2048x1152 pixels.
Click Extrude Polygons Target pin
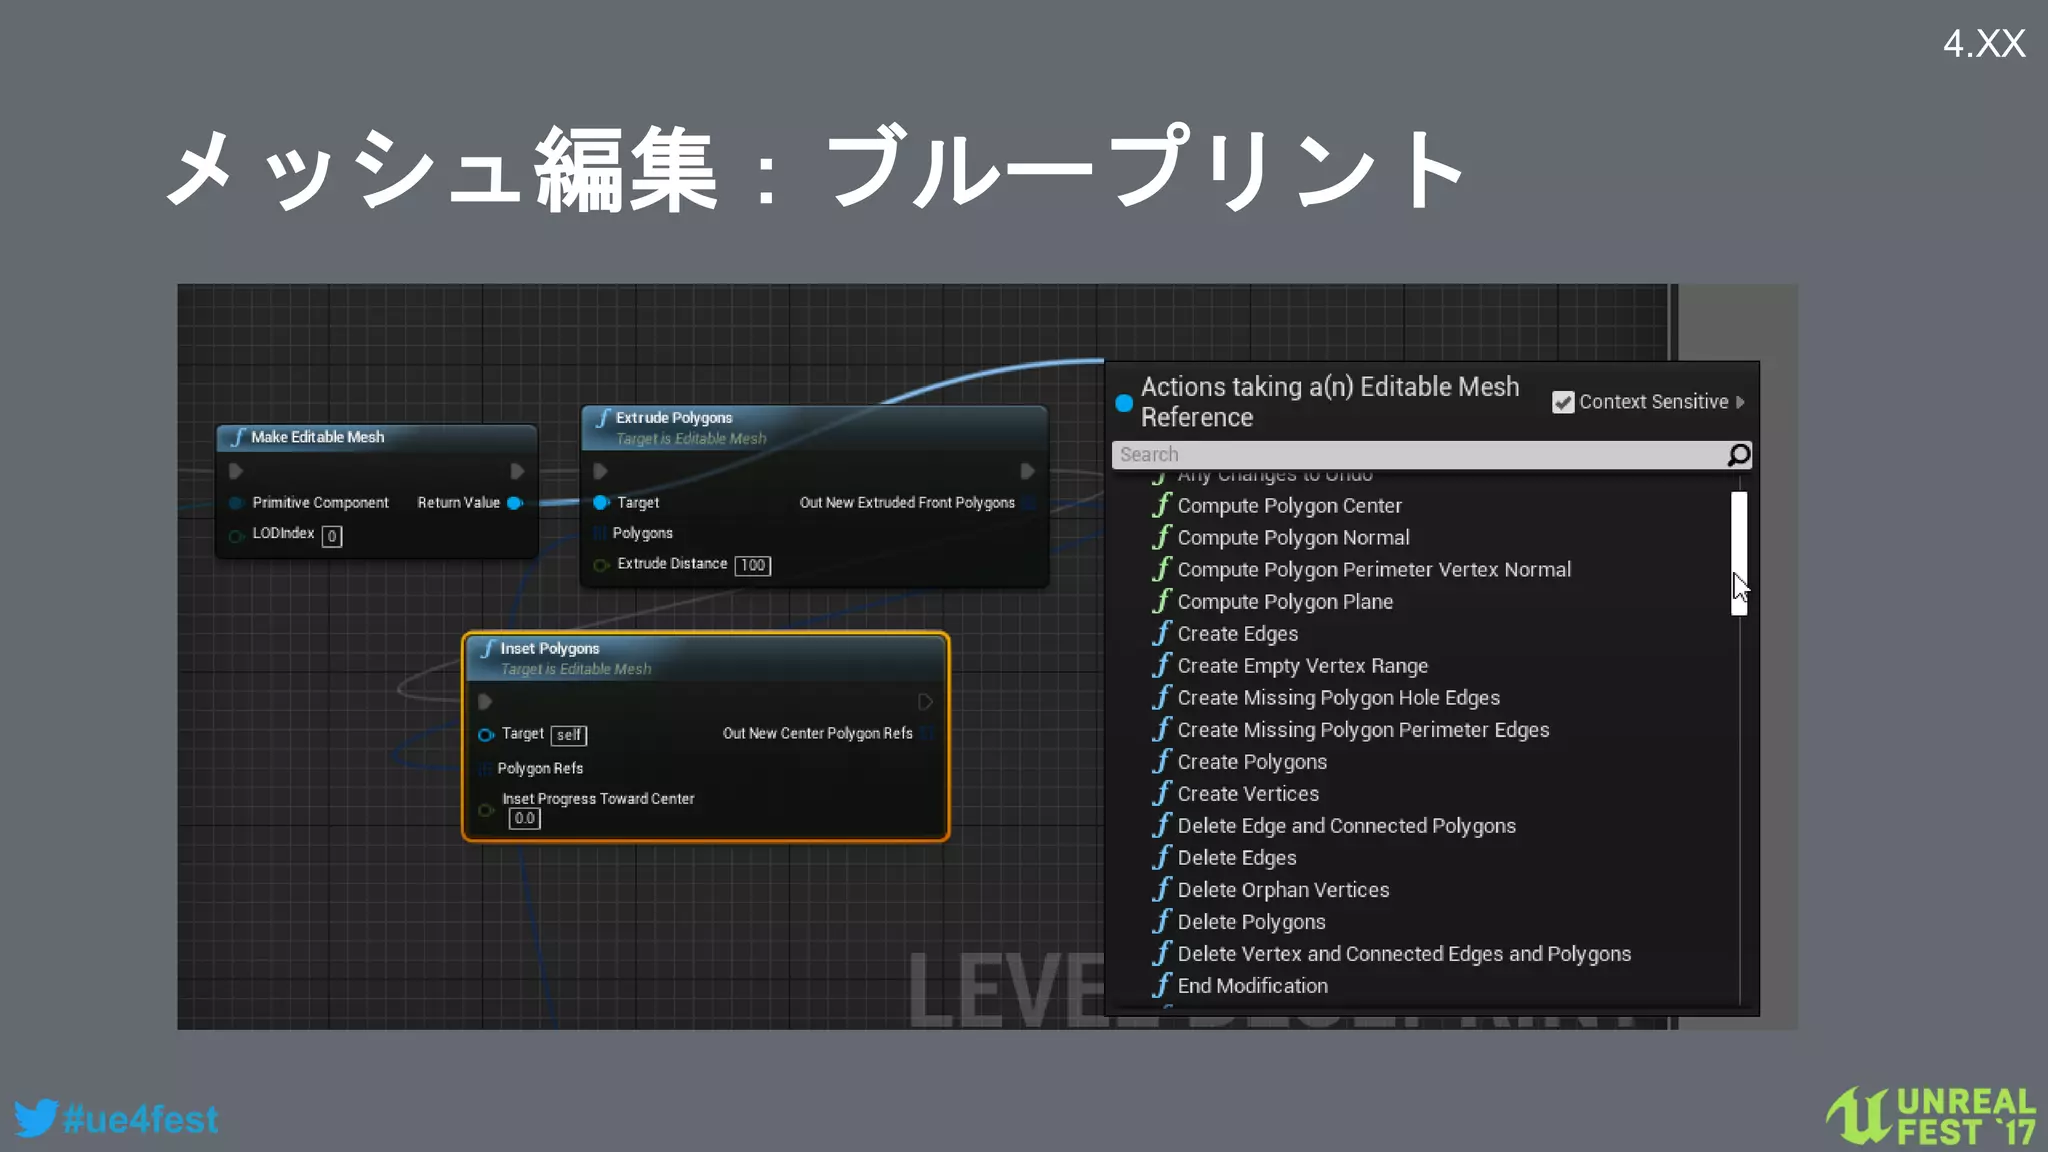pyautogui.click(x=601, y=503)
